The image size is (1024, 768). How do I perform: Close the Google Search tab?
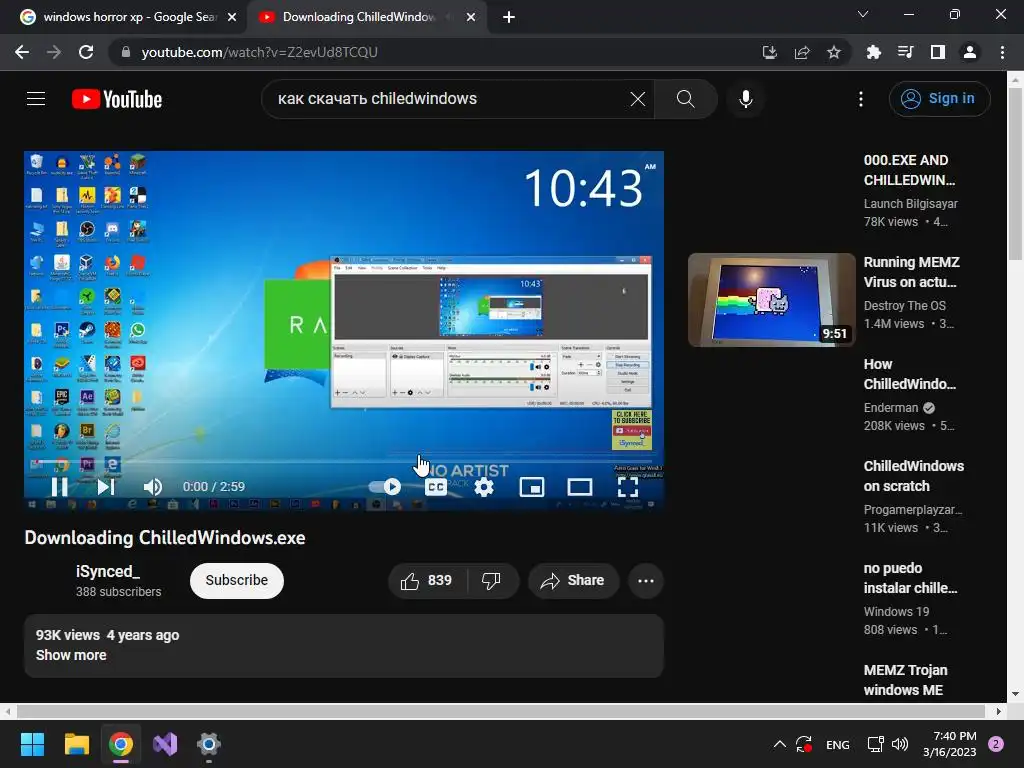pos(232,17)
